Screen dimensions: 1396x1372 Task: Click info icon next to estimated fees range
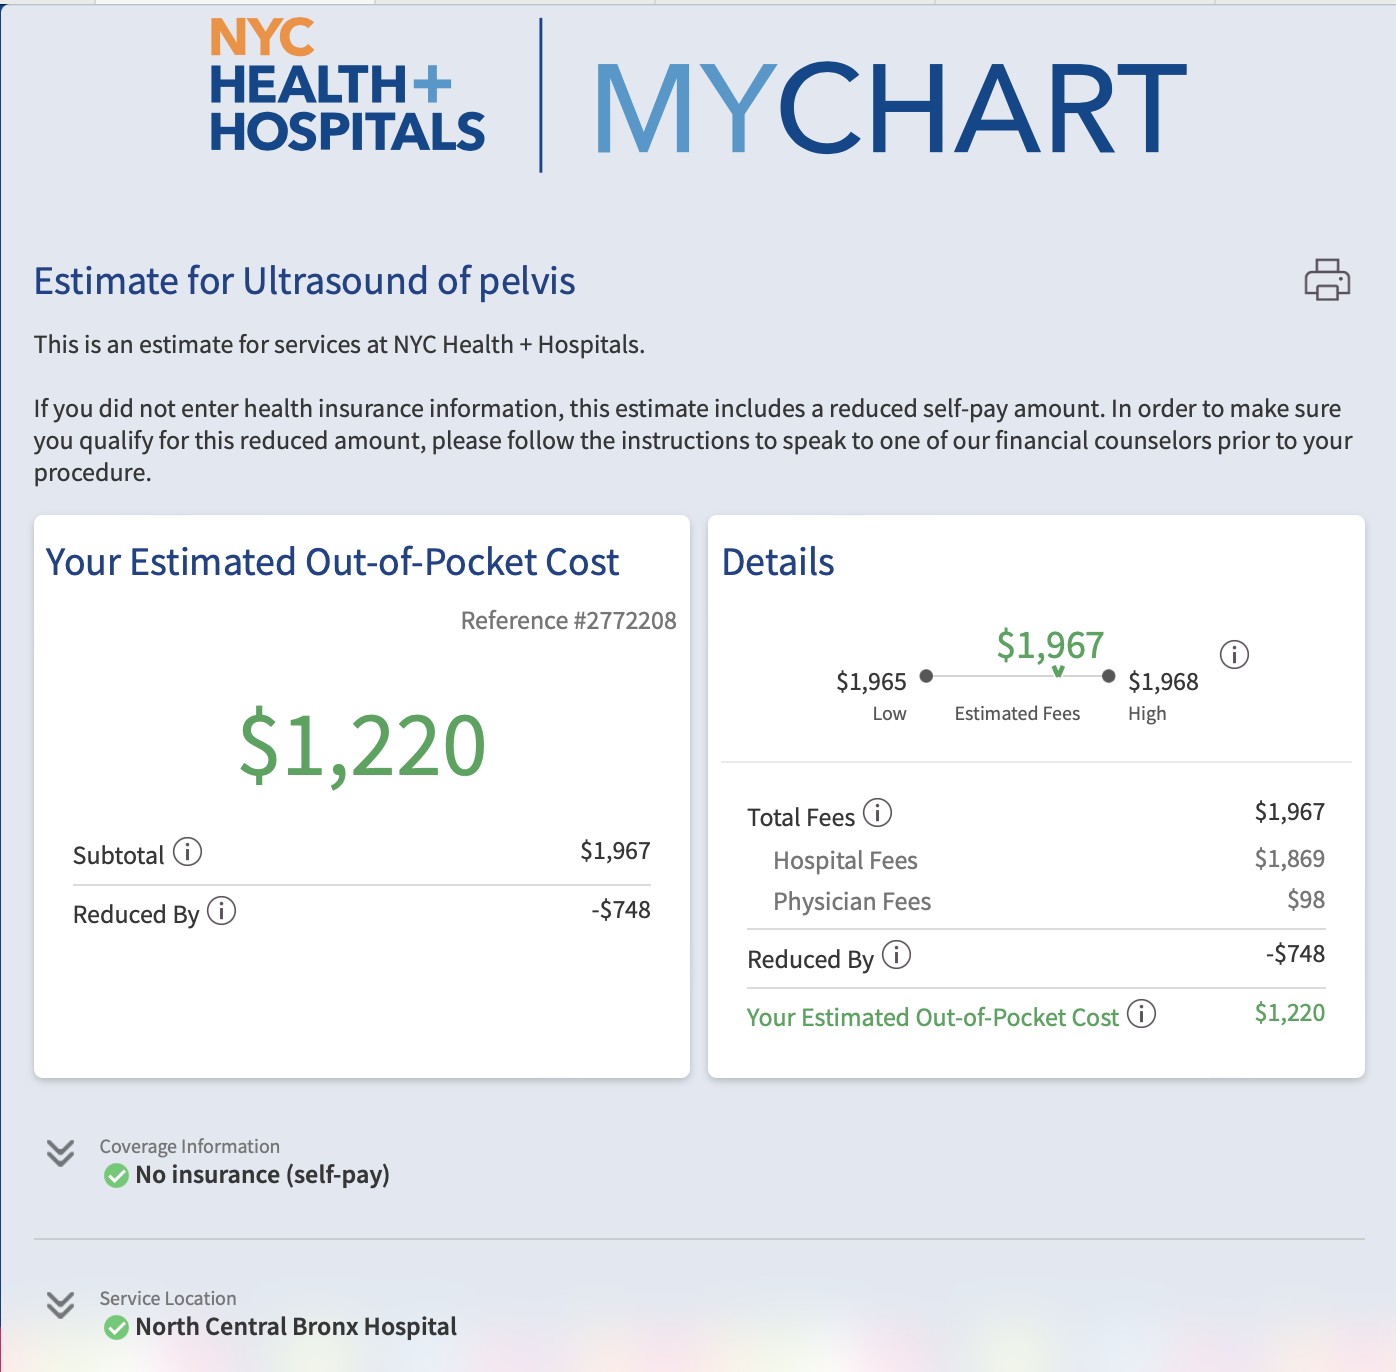pyautogui.click(x=1234, y=655)
